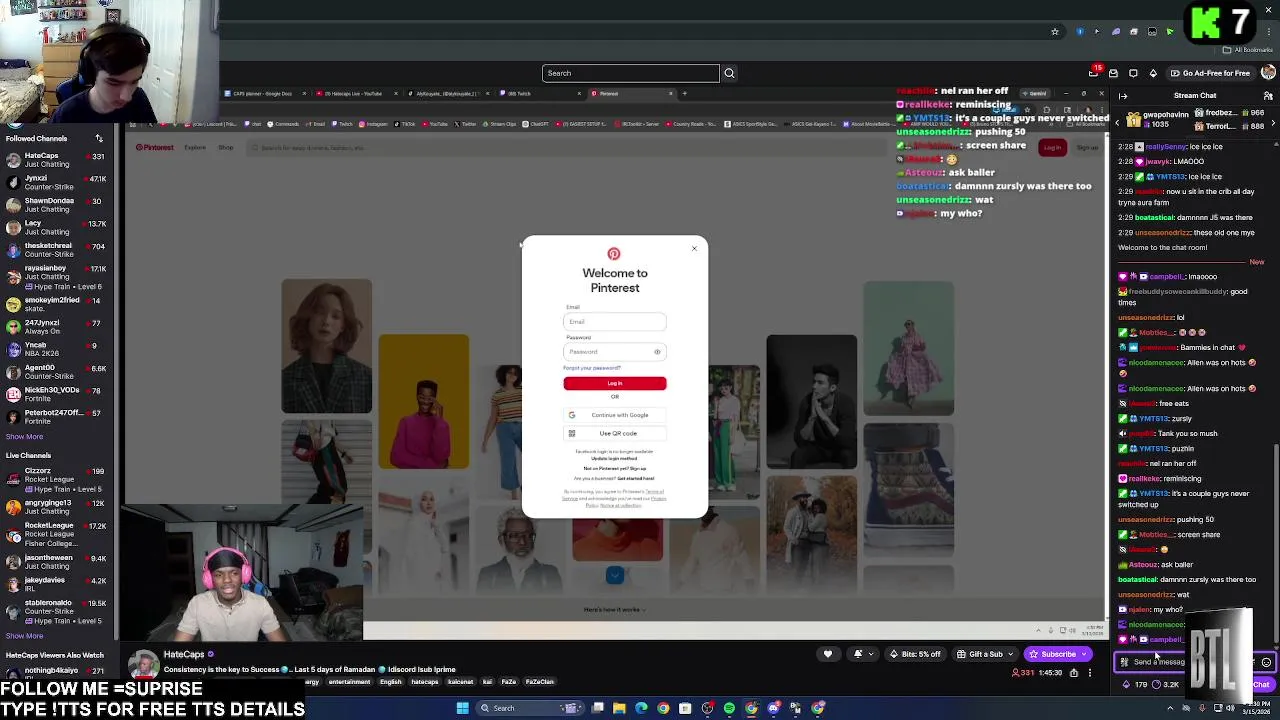This screenshot has height=720, width=1280.
Task: Open Jynxzi channel in followed list
Action: [x=56, y=183]
